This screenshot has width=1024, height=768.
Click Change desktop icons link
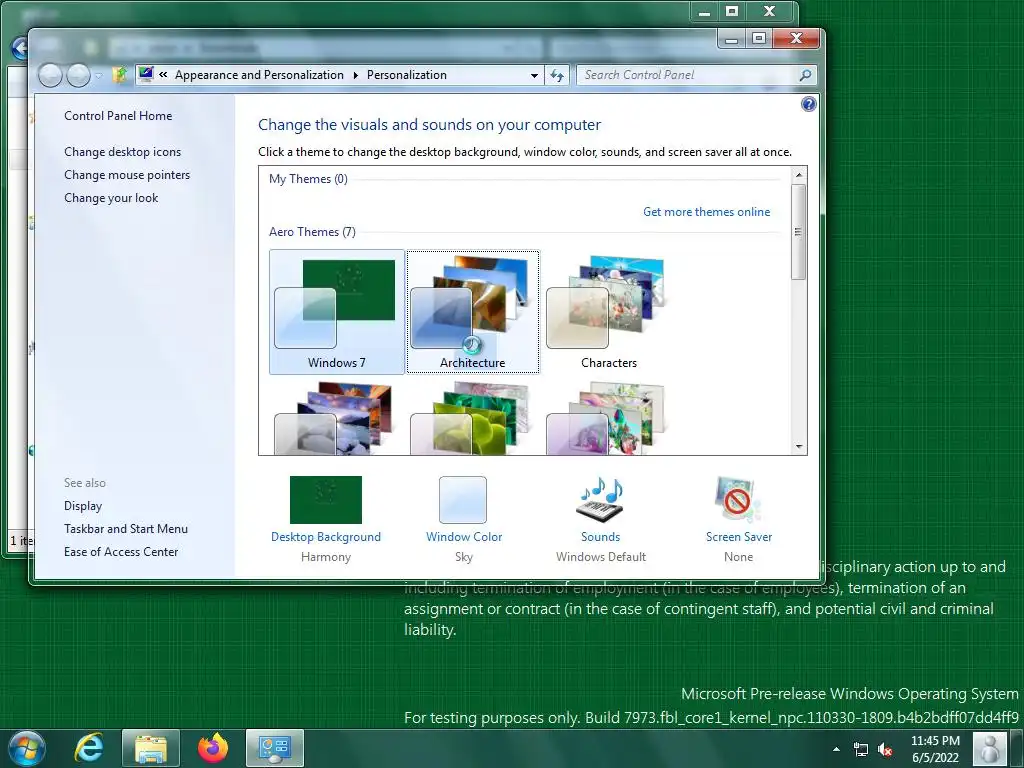coord(122,152)
